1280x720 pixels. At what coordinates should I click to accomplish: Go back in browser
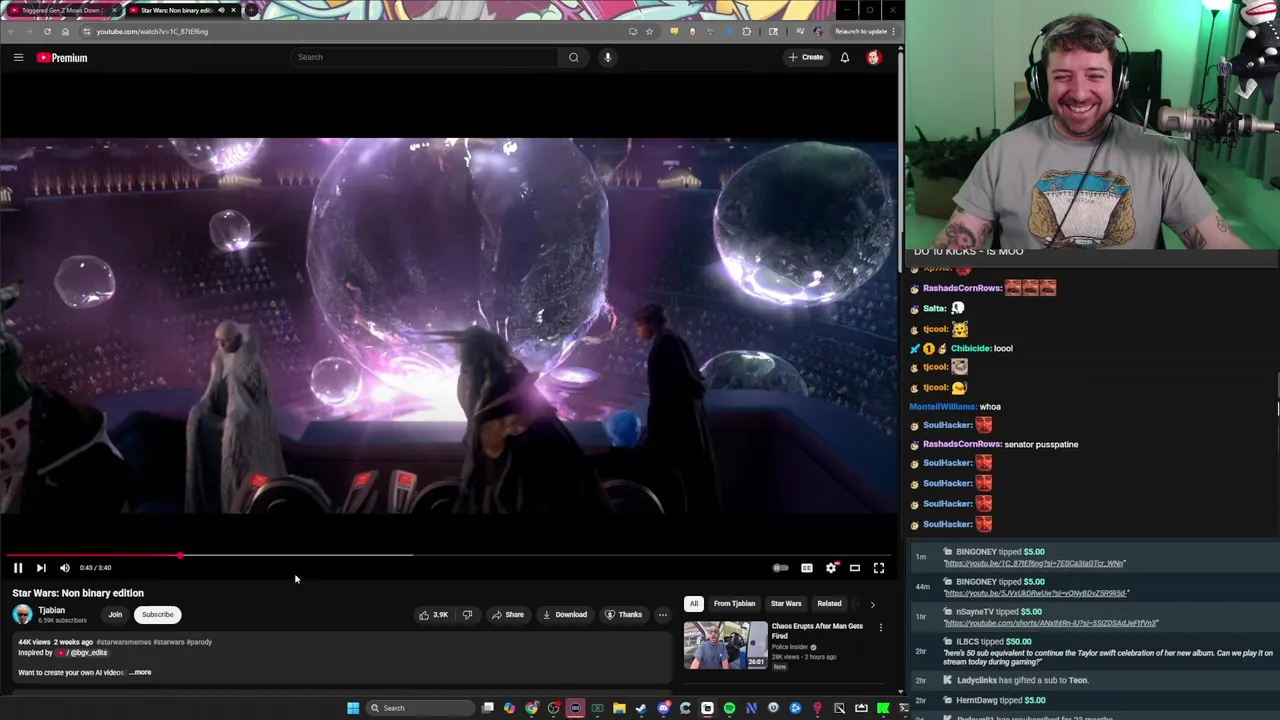coord(11,31)
